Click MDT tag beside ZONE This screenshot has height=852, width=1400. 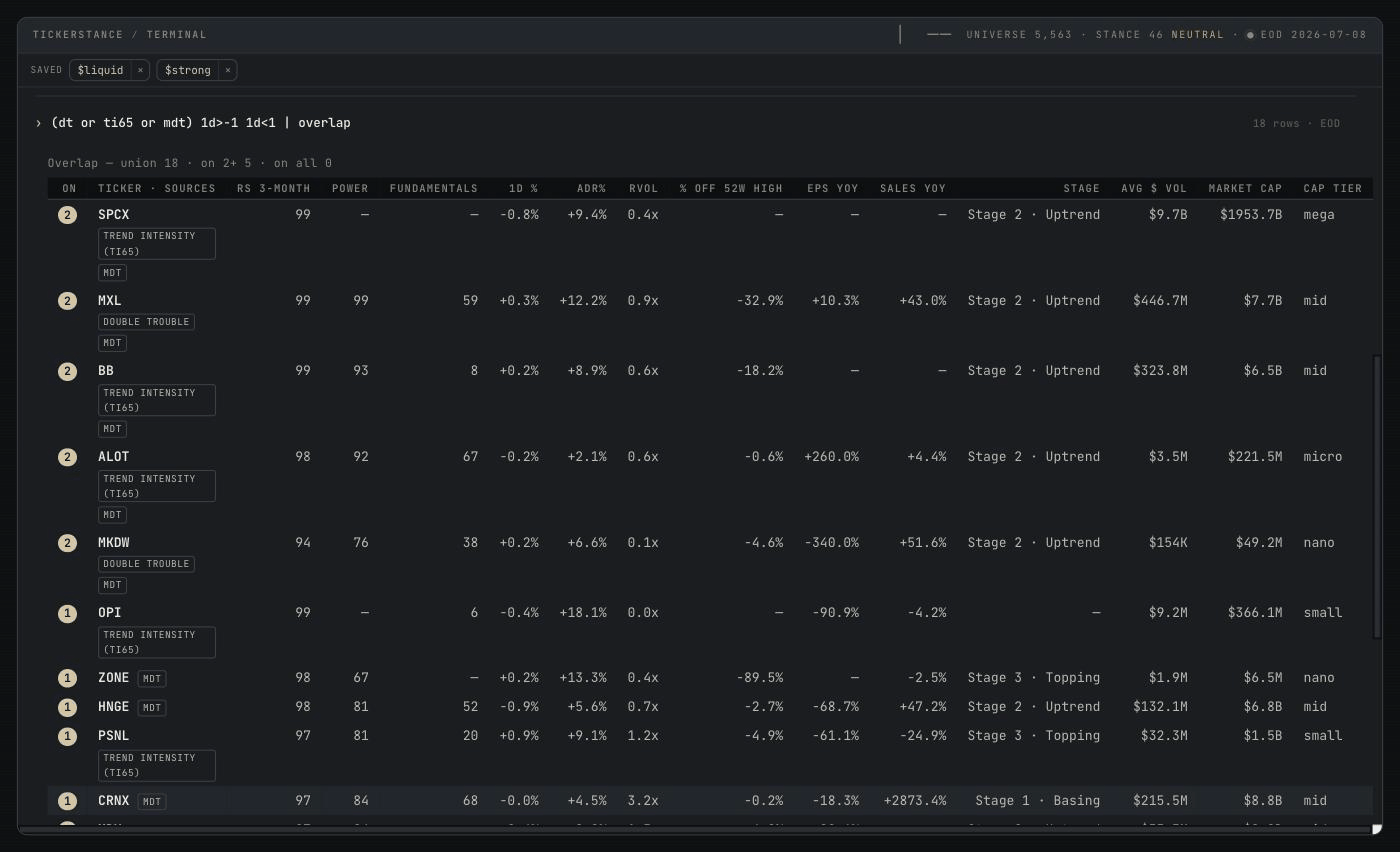152,678
